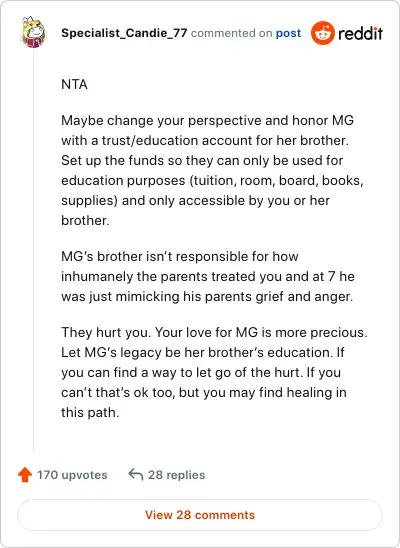Select the paragraph starting "They hurt you"

tap(214, 372)
